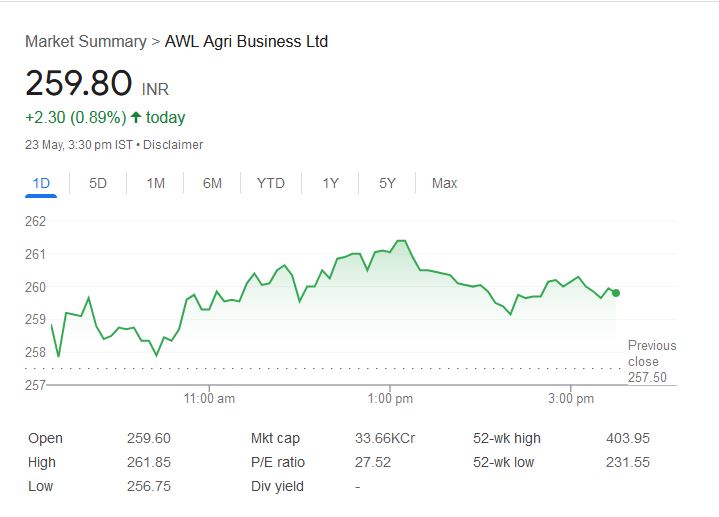
Task: Open the Max range tab
Action: coord(444,183)
